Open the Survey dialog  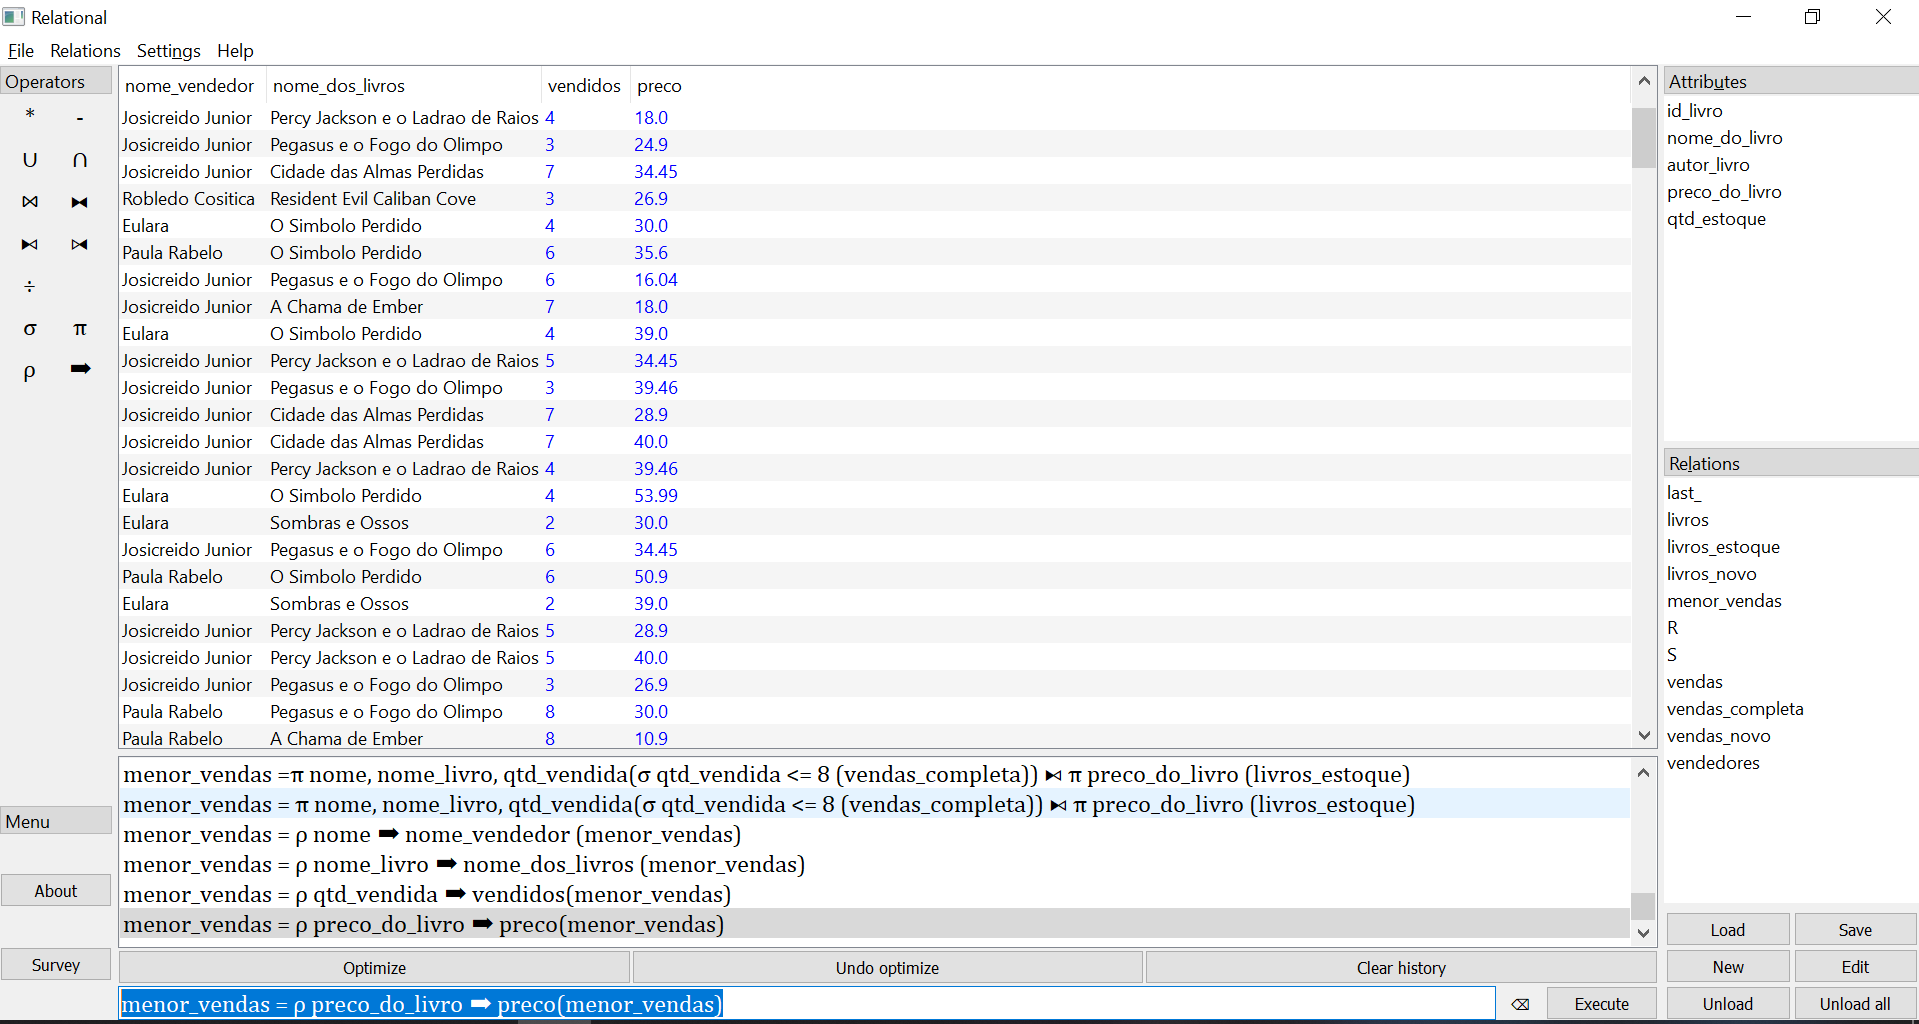(56, 965)
